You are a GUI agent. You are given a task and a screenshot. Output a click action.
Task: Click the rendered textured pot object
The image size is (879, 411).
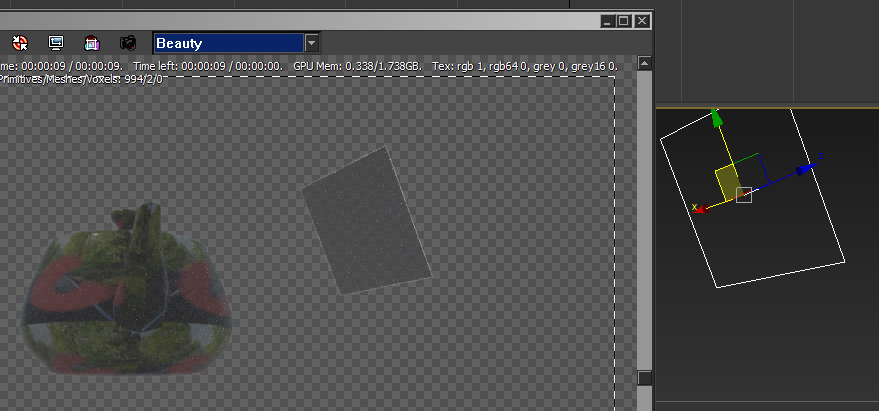(x=125, y=294)
